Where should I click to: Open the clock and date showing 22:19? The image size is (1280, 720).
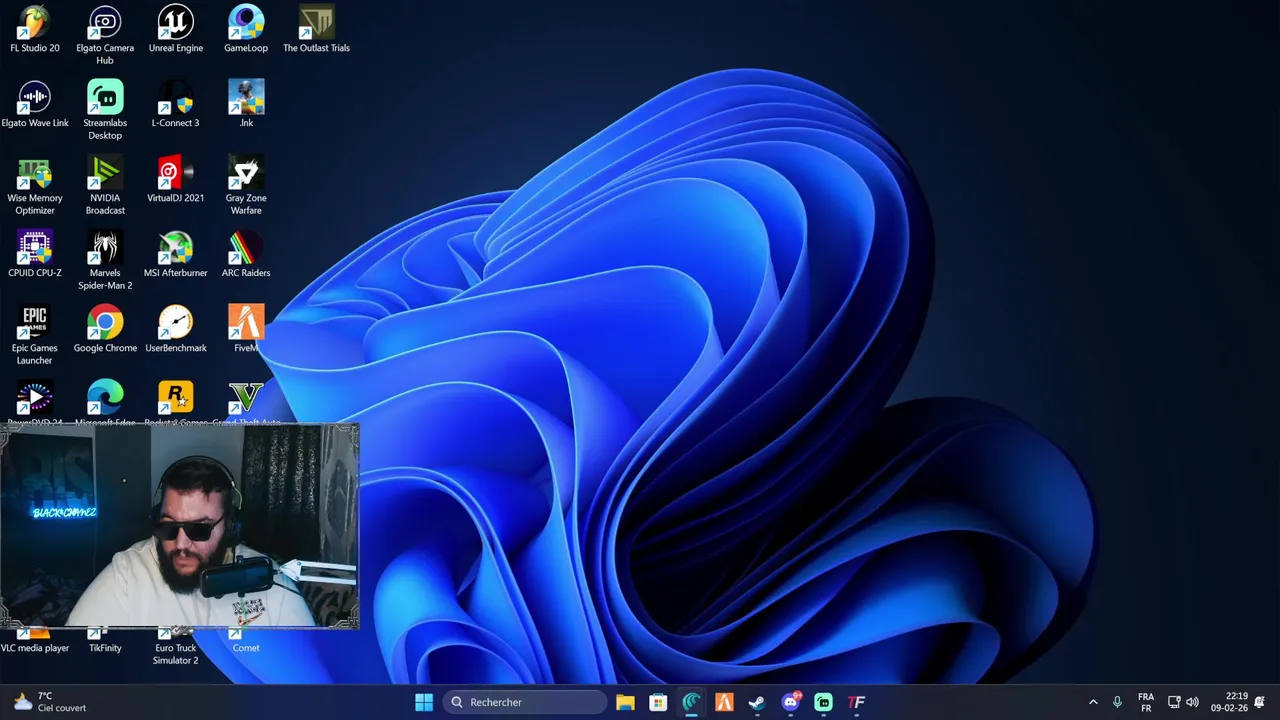[x=1229, y=702]
